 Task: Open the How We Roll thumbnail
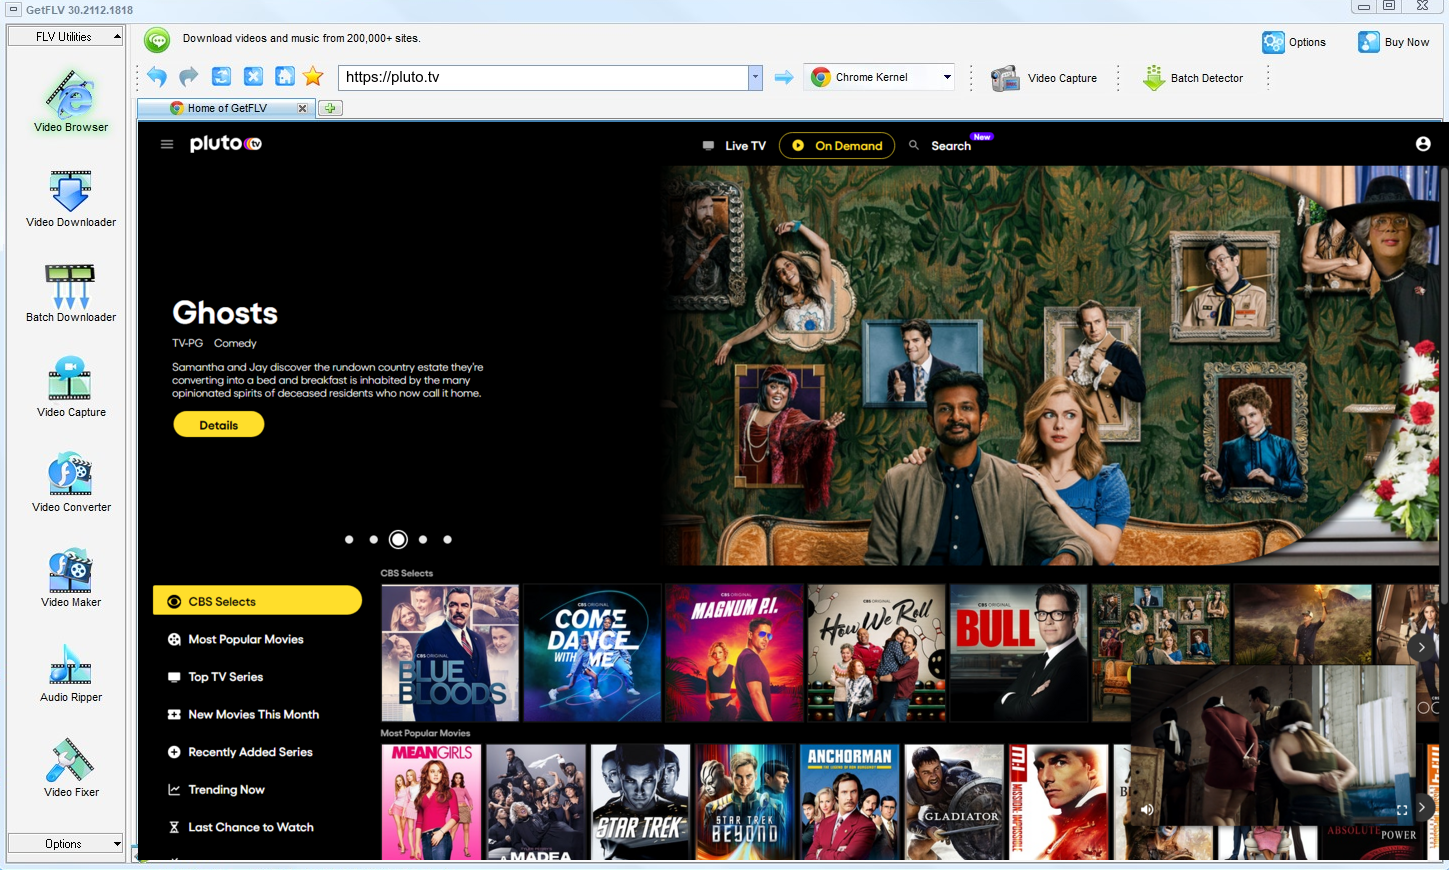pyautogui.click(x=876, y=653)
